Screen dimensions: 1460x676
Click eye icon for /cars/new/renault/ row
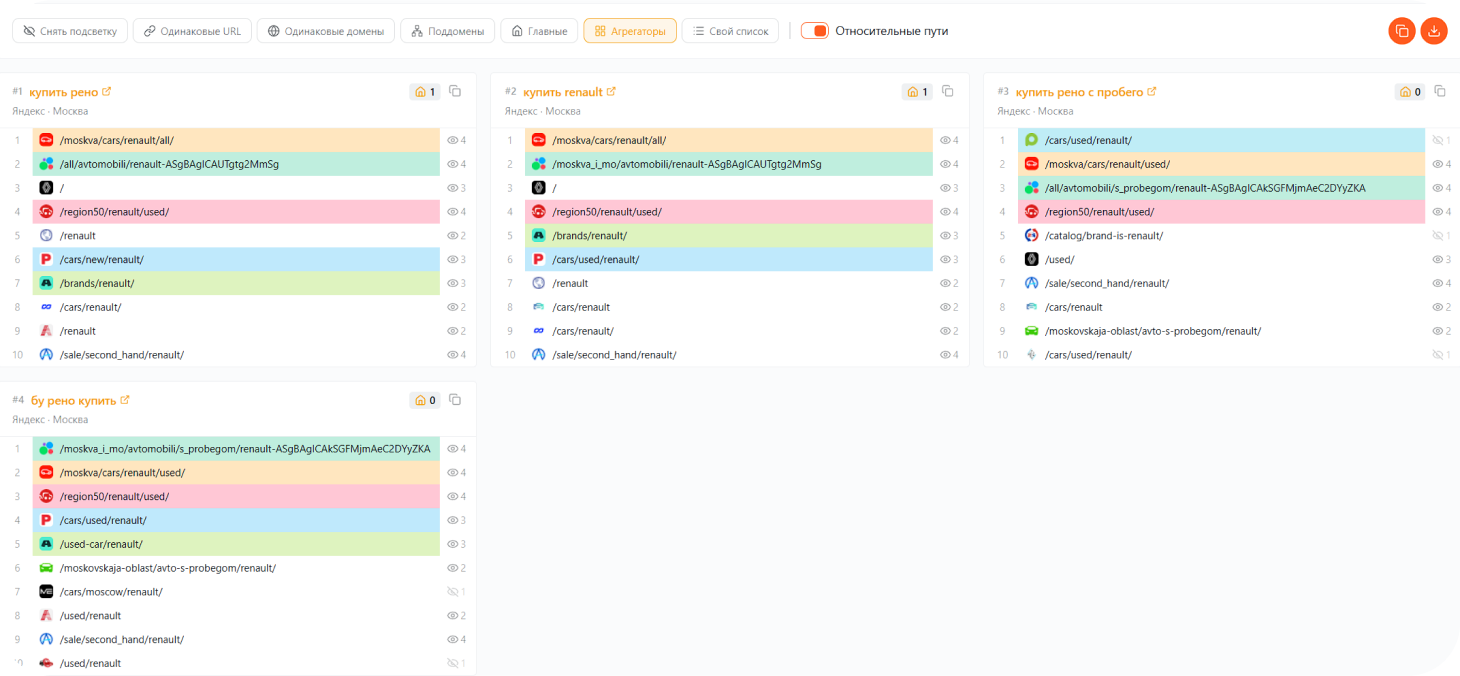click(x=452, y=260)
